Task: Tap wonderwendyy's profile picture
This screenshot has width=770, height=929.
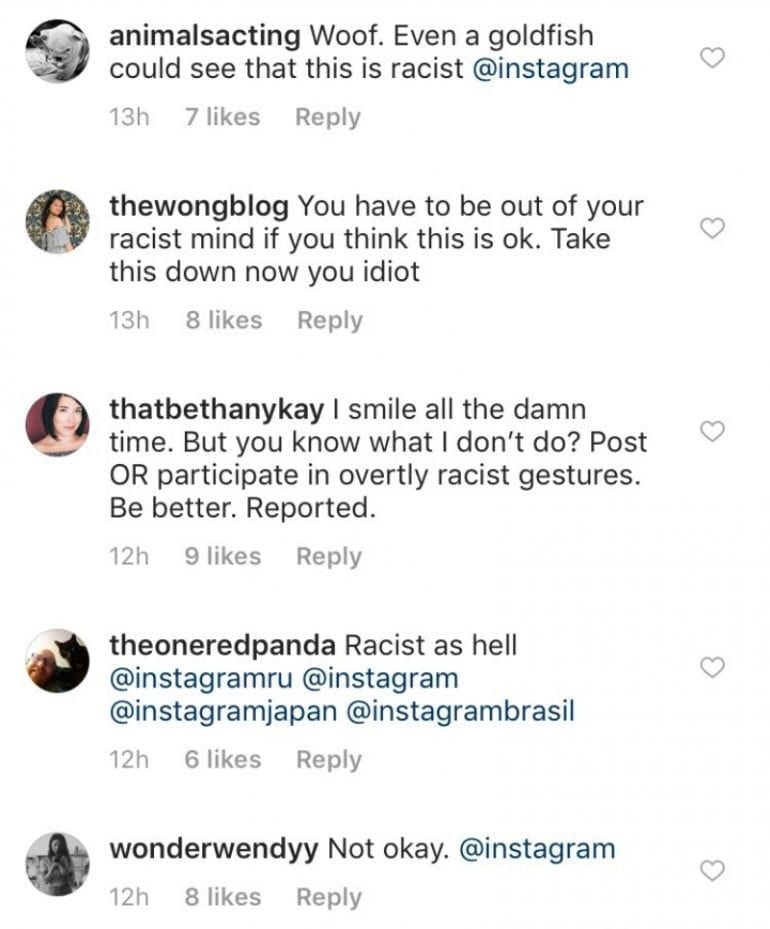Action: [x=57, y=862]
